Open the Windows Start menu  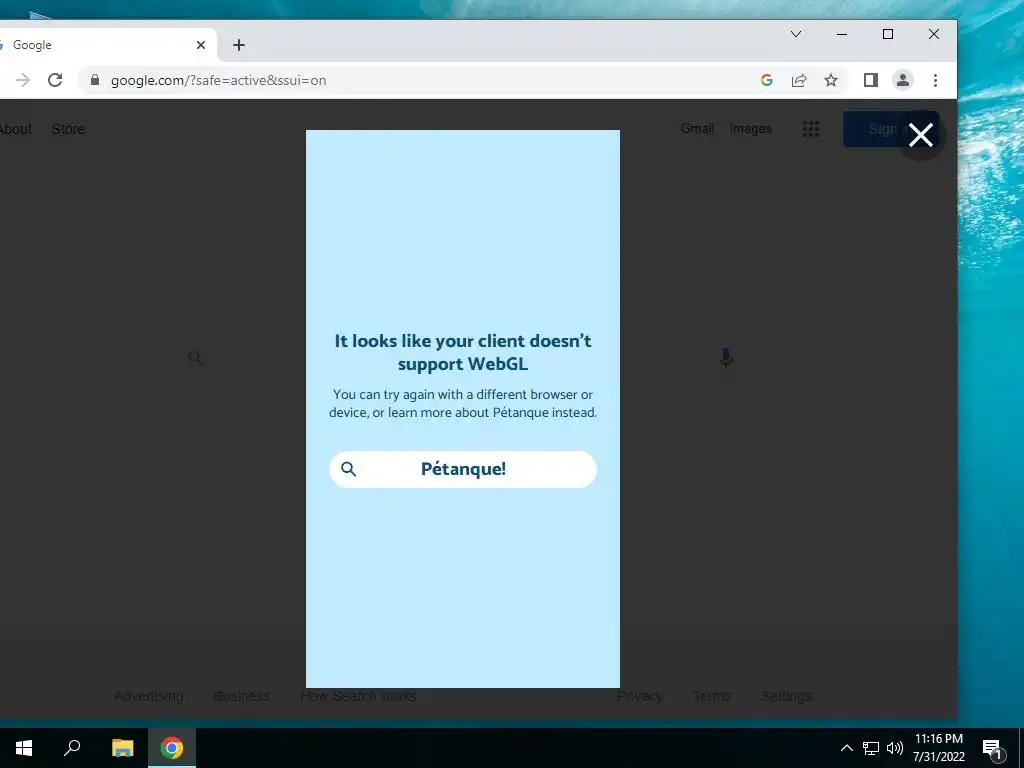24,748
